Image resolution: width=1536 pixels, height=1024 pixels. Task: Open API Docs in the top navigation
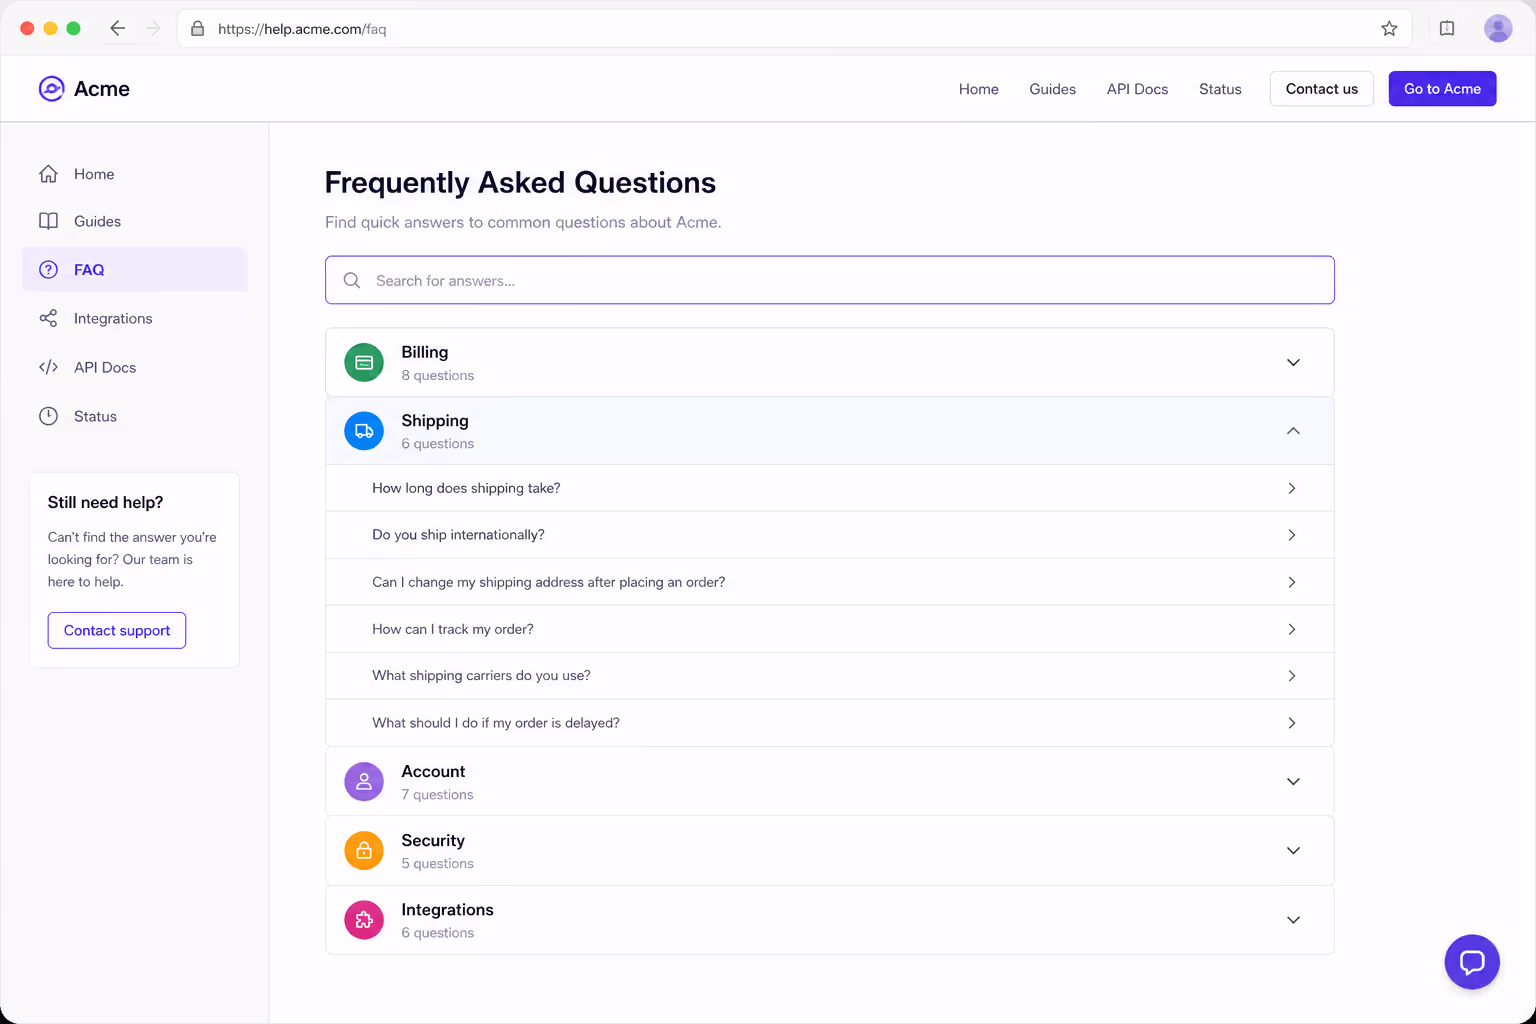tap(1137, 89)
